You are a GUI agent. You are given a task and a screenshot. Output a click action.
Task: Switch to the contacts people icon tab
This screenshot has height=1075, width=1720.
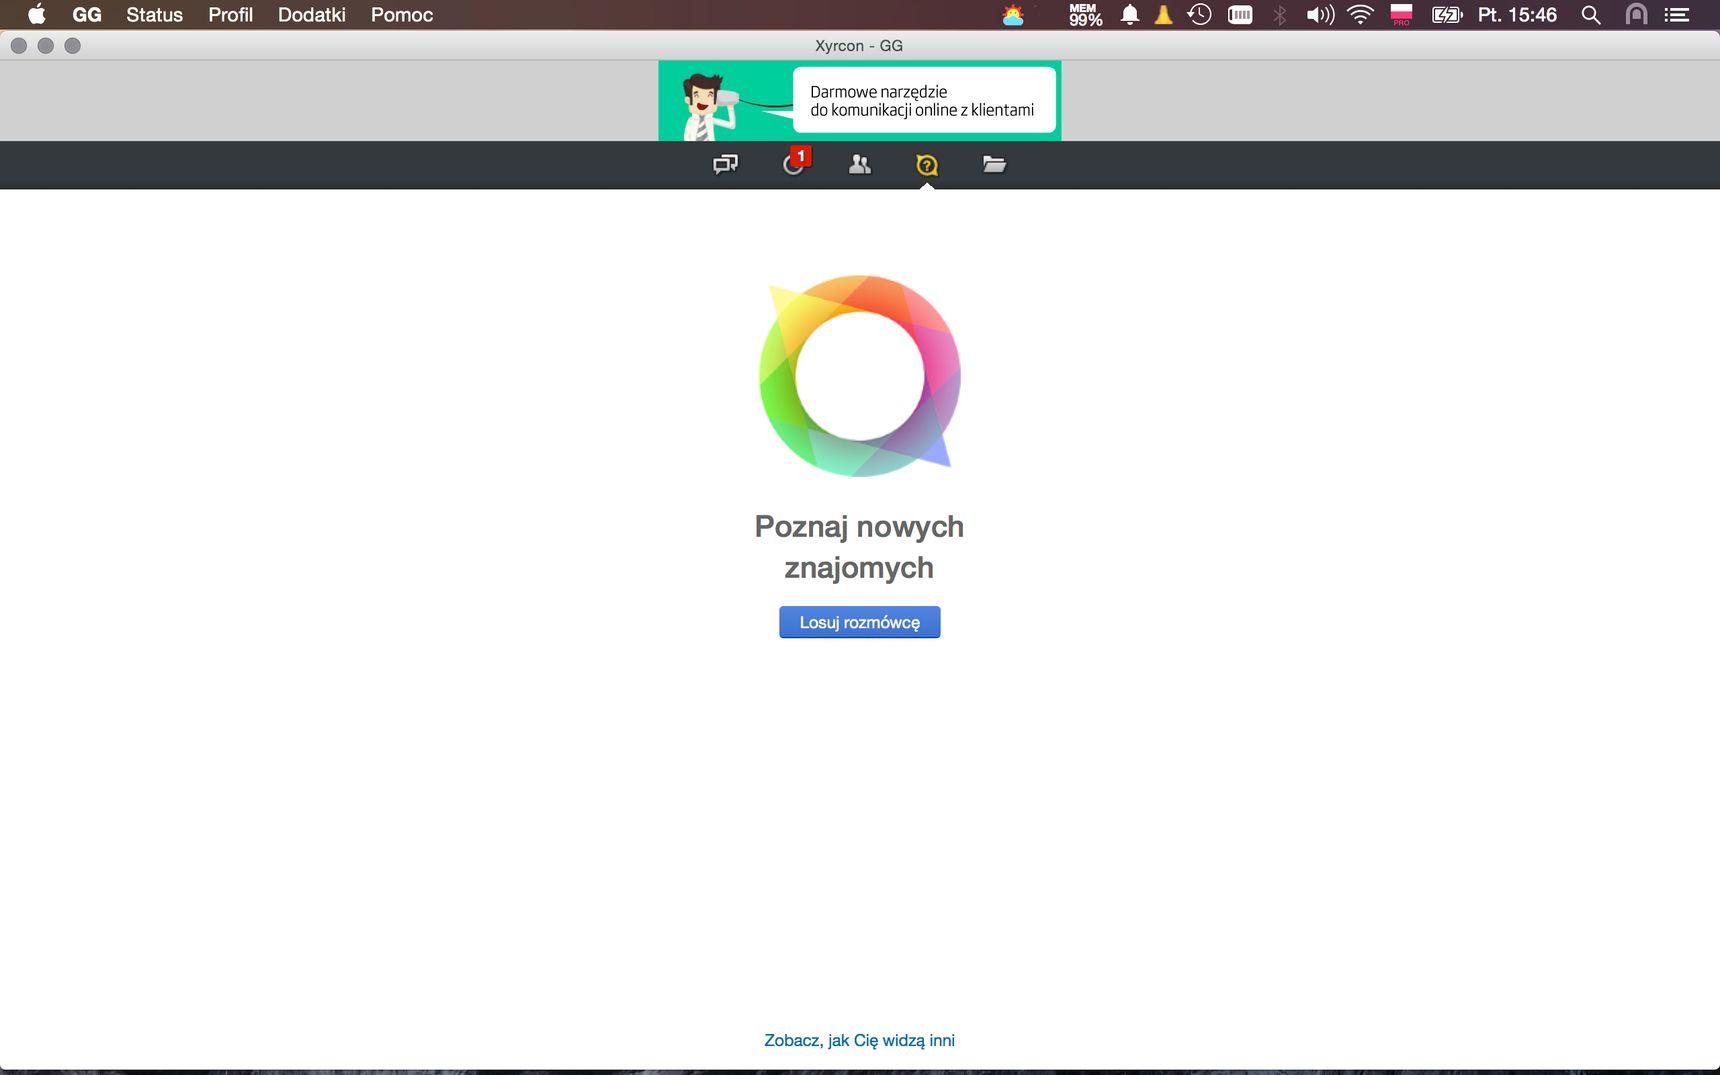coord(860,164)
